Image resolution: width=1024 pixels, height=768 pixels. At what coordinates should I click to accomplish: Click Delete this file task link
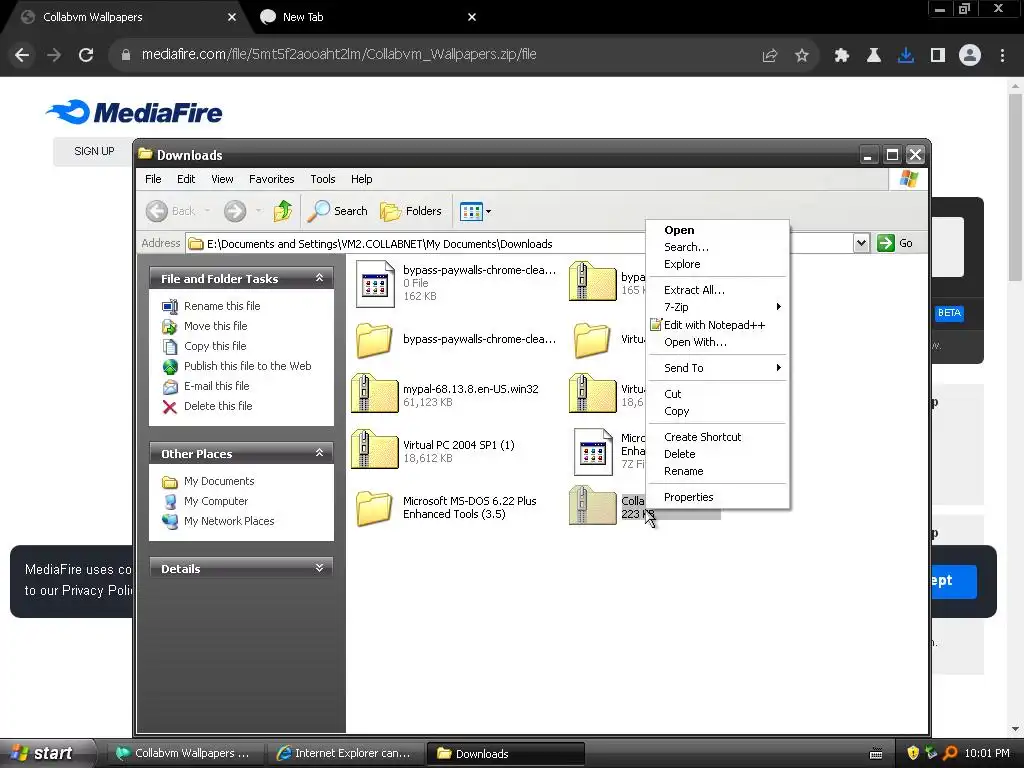click(x=218, y=406)
